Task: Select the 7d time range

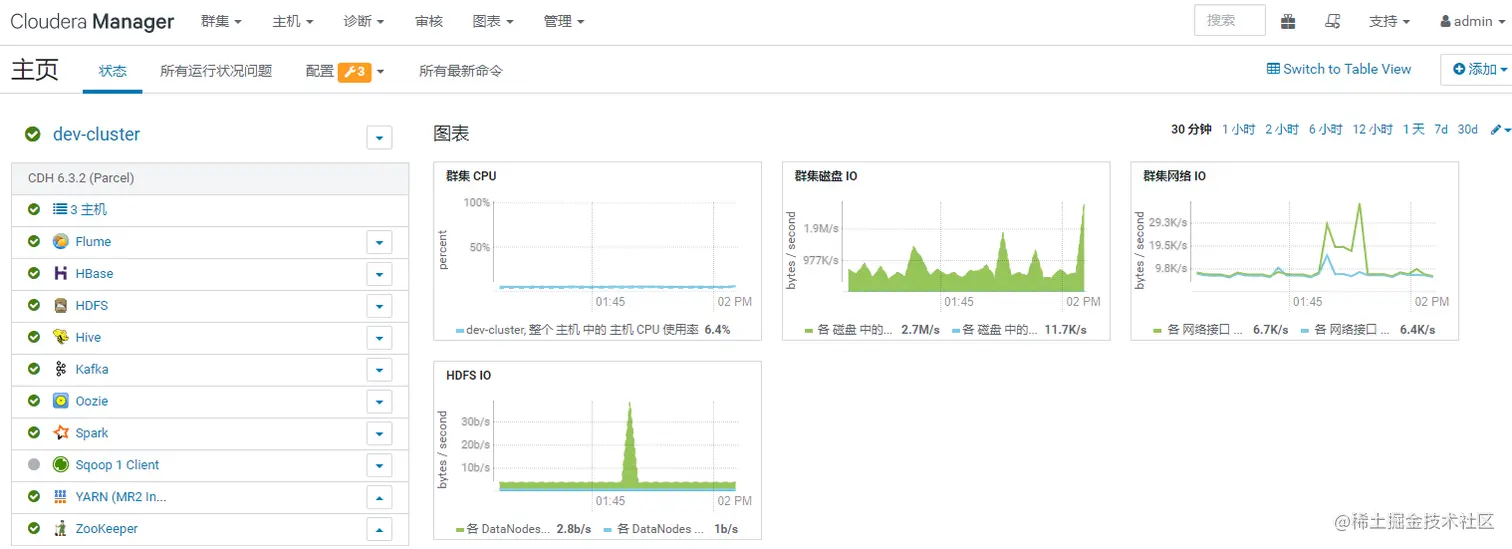Action: coord(1441,130)
